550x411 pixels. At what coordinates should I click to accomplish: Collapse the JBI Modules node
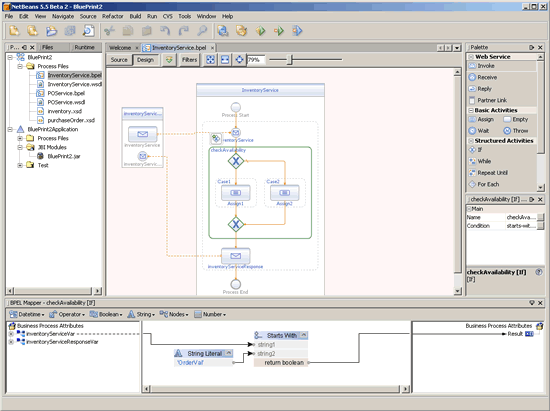coord(20,147)
